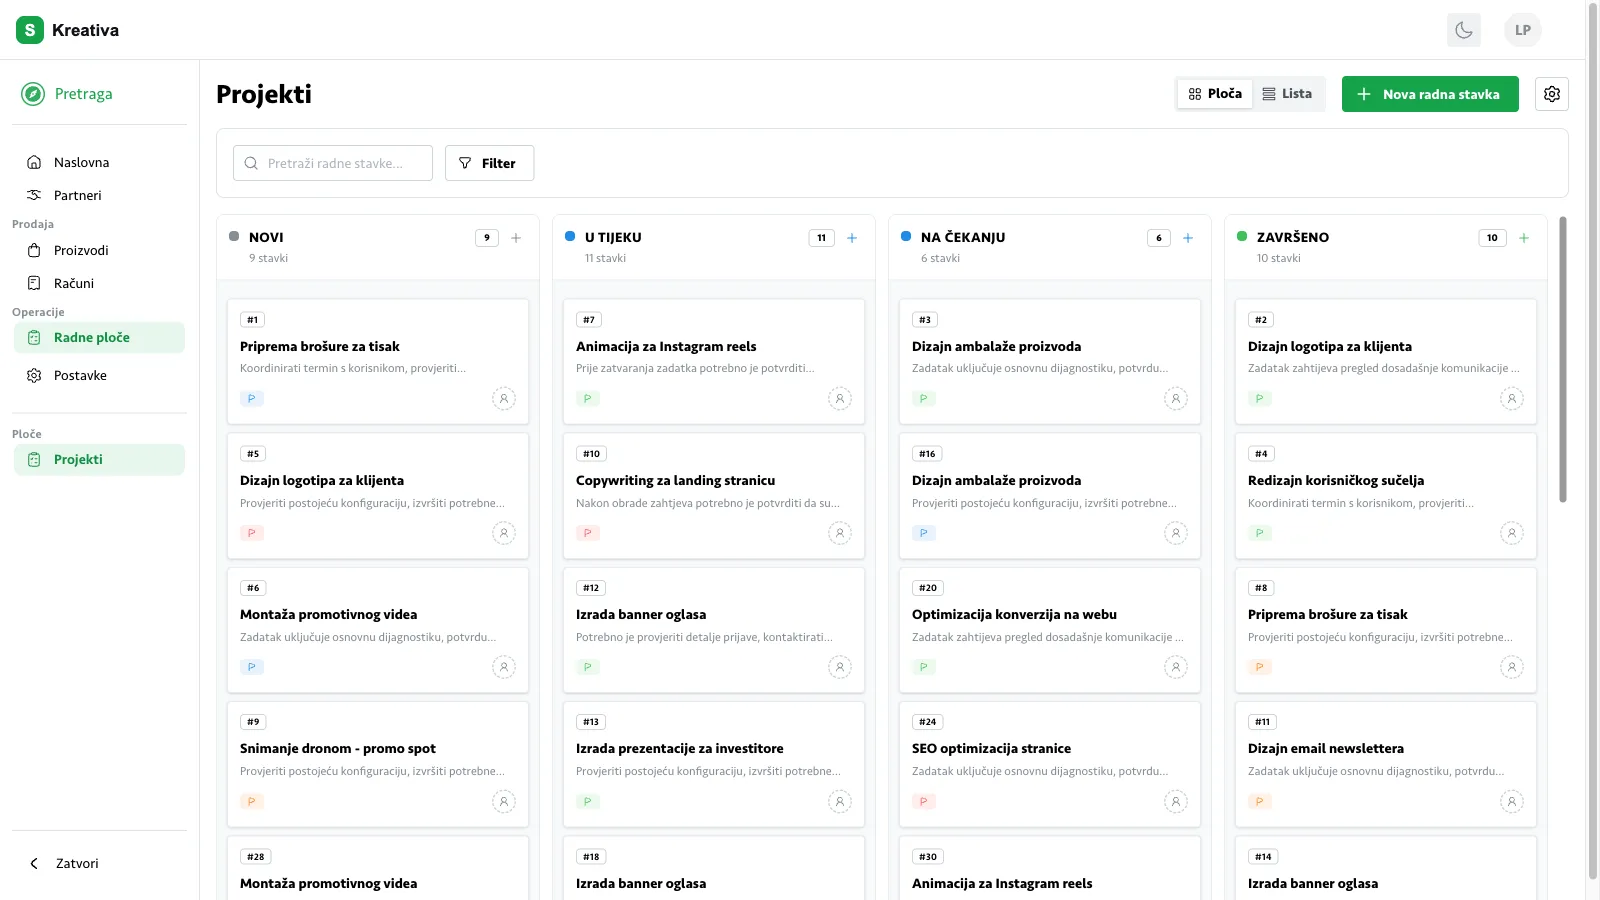The image size is (1600, 900).
Task: Assign user on card #13 prezentacije
Action: point(840,801)
